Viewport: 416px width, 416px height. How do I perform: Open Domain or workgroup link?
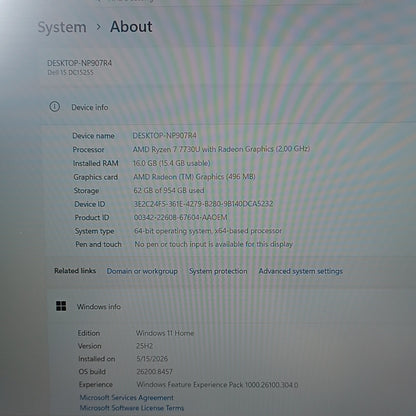point(142,271)
